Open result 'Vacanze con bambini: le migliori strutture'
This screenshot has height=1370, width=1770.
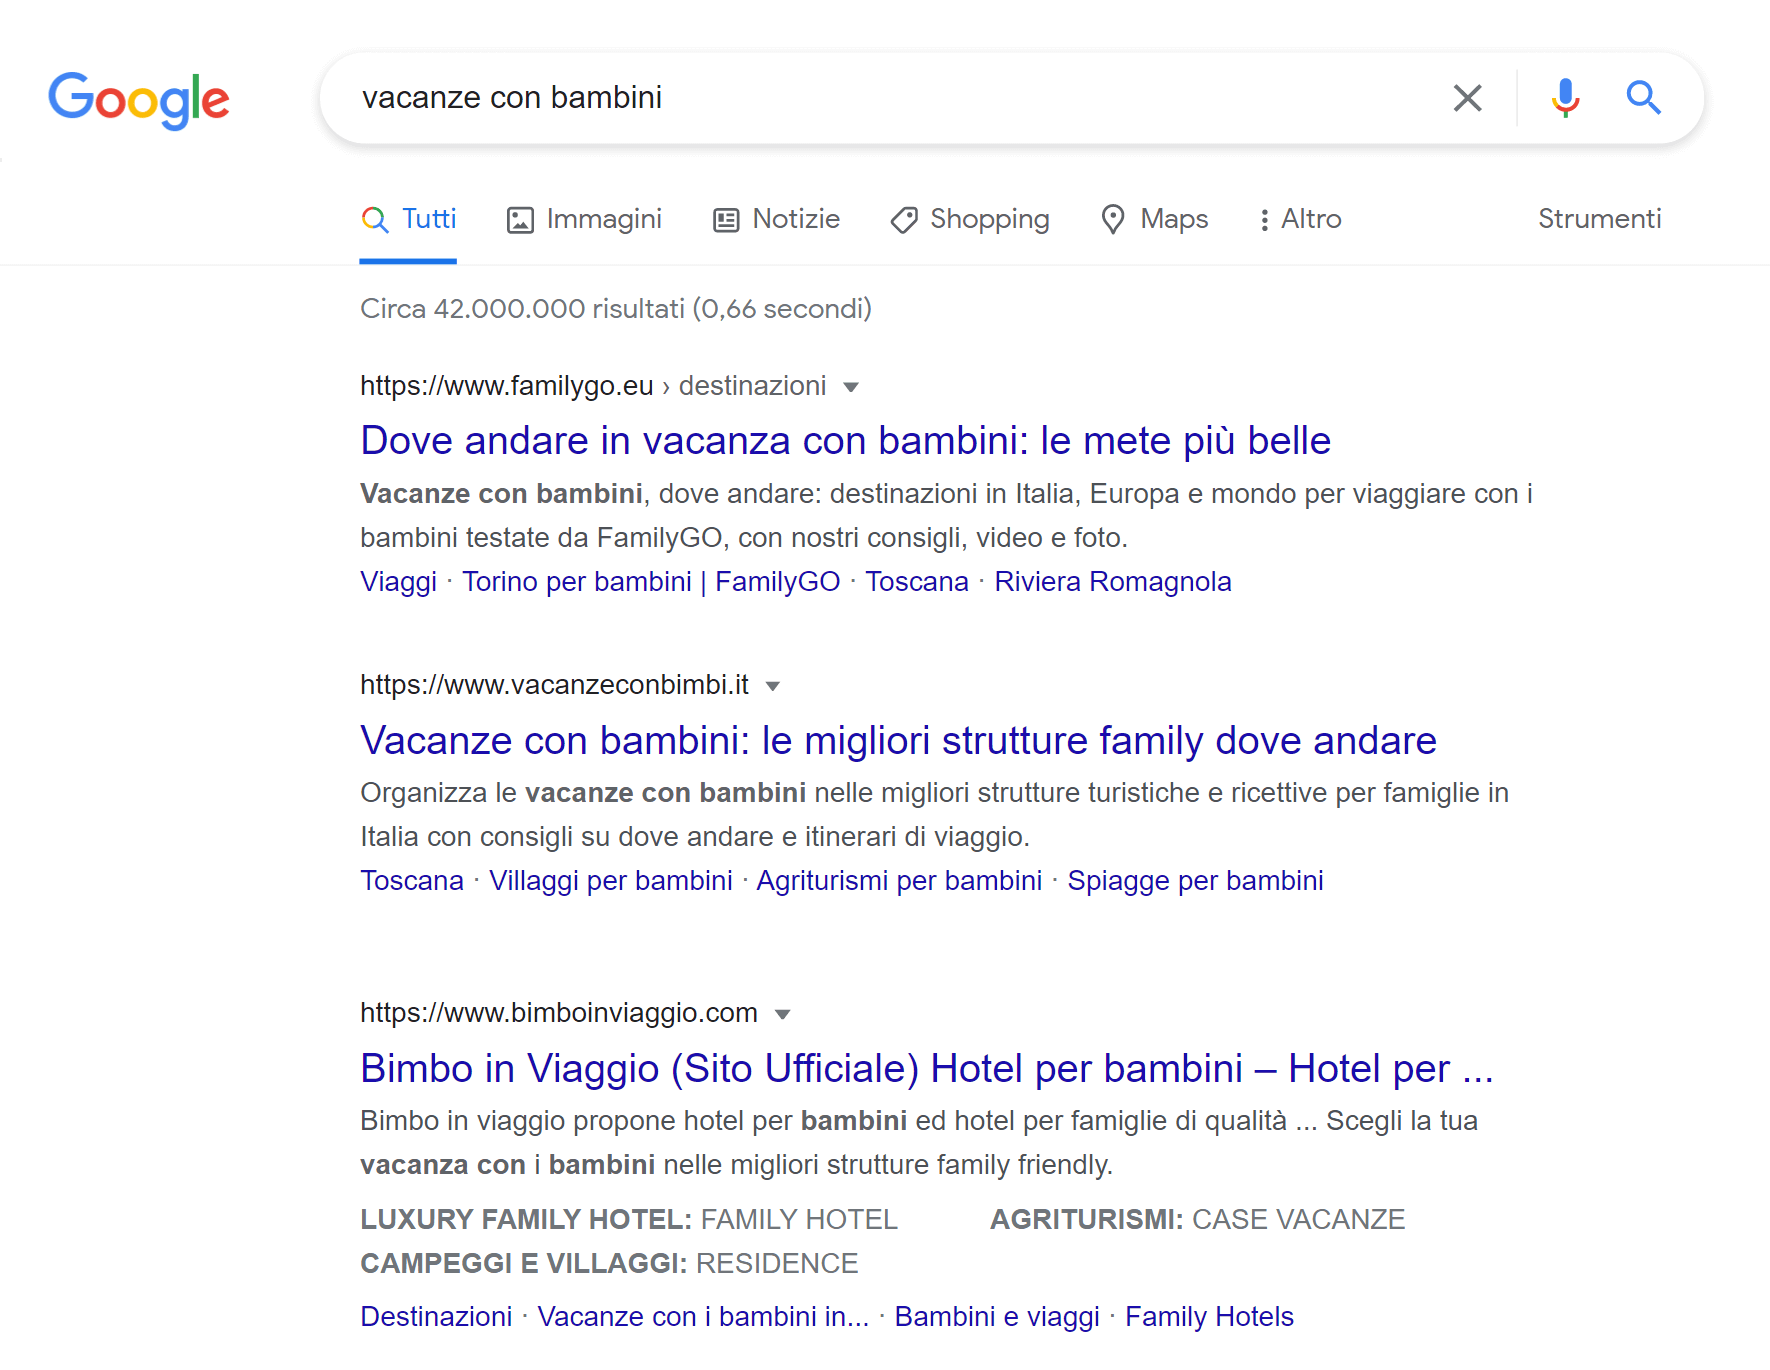tap(898, 741)
